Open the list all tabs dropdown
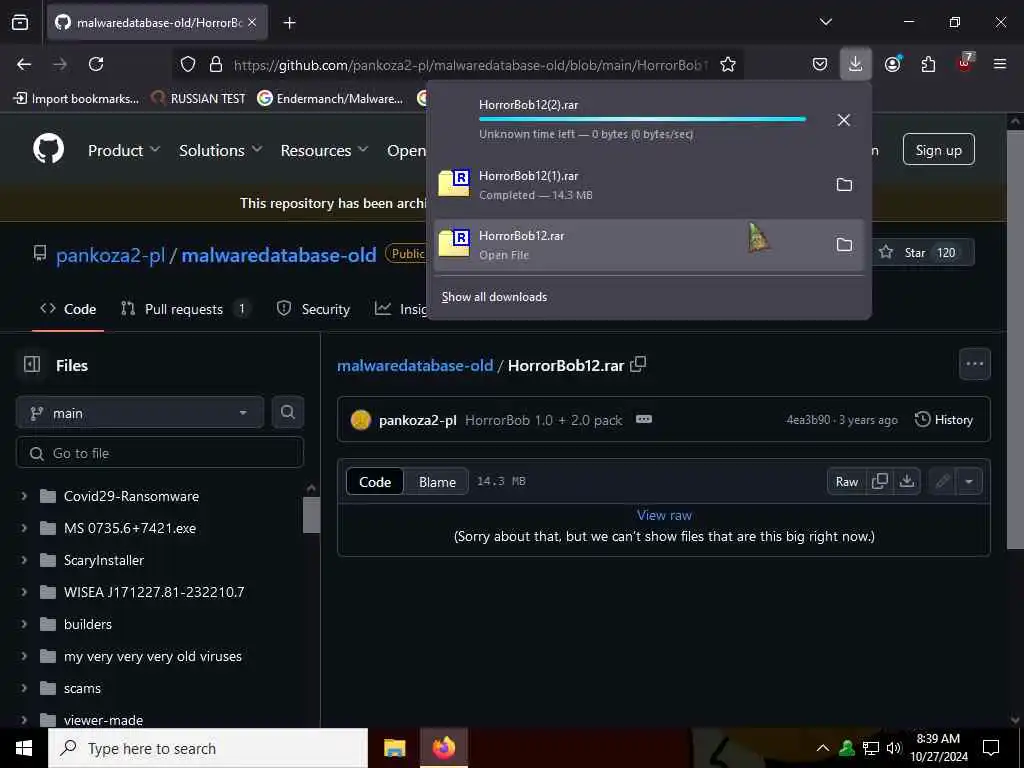The height and width of the screenshot is (768, 1024). pos(825,22)
